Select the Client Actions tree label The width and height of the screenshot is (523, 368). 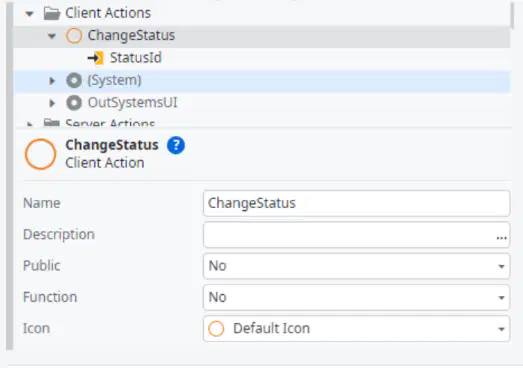(x=108, y=13)
